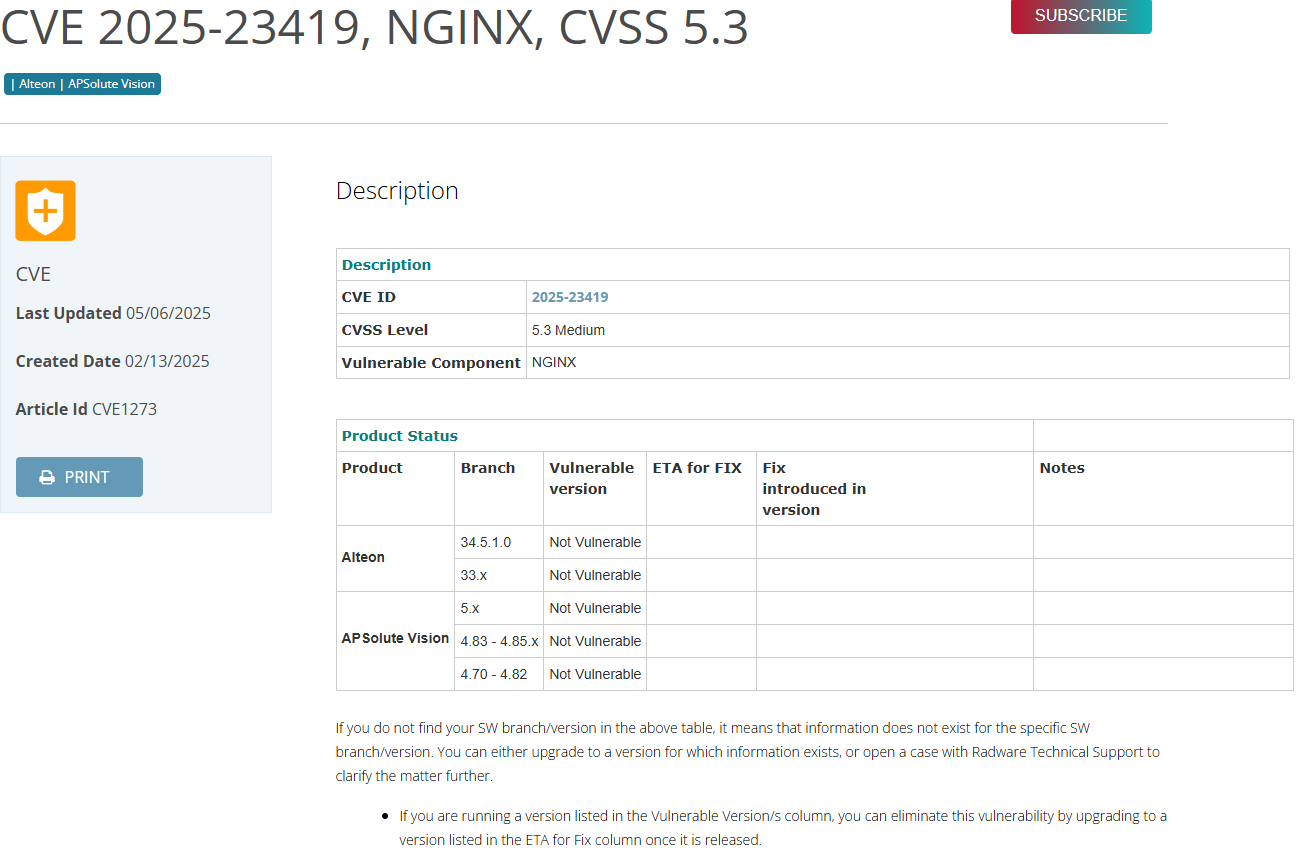Click the paragraph about missing SW branch/version
The height and width of the screenshot is (855, 1306).
coord(748,752)
